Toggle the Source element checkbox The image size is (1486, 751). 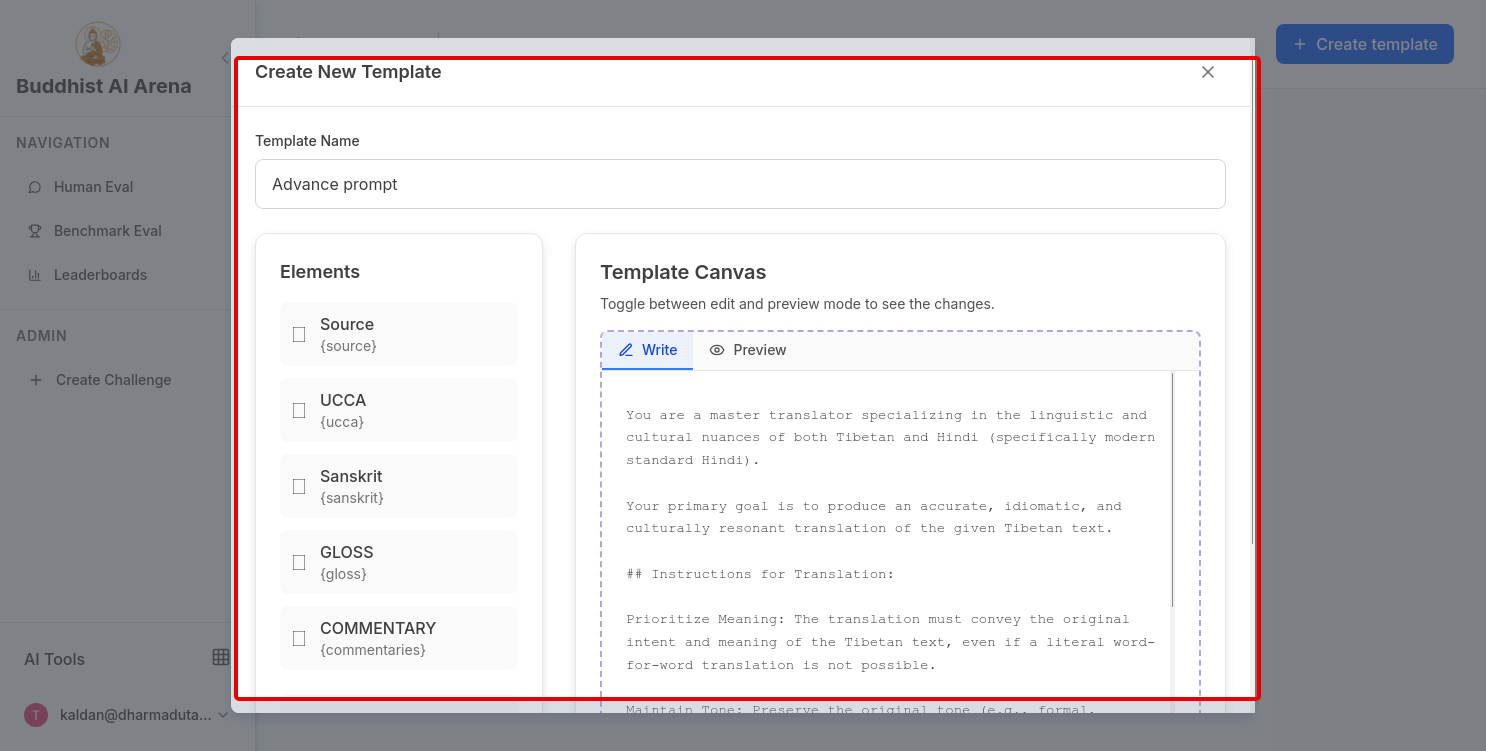click(x=299, y=334)
